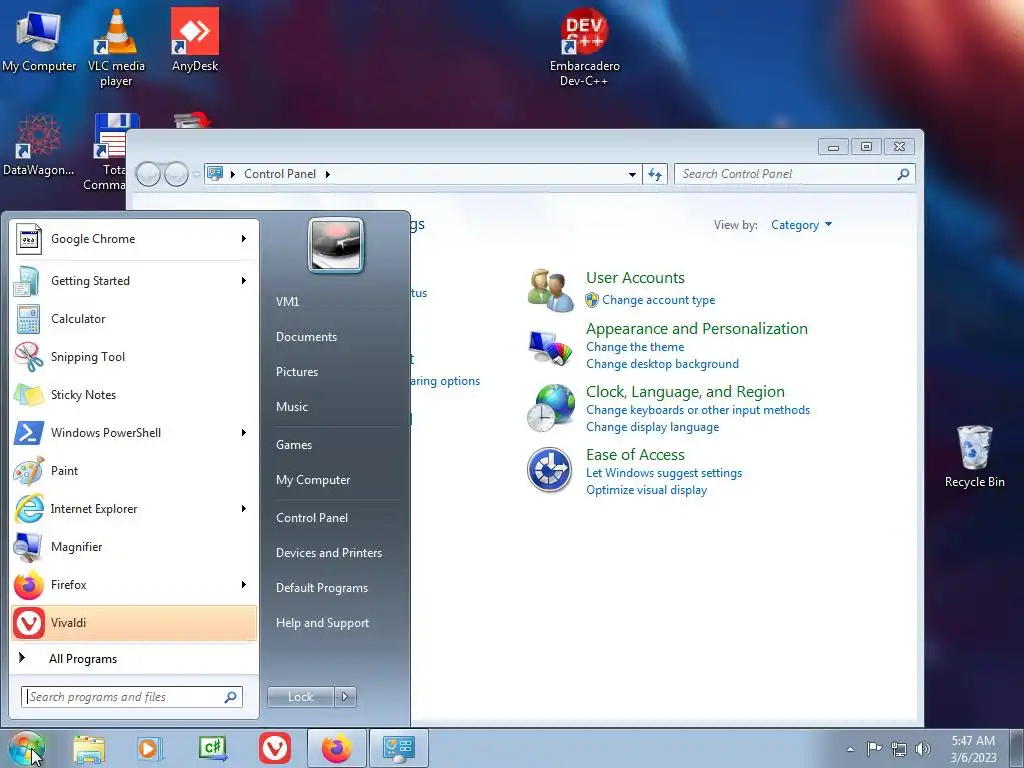
Task: Launch Windows PowerShell from Start menu
Action: click(134, 432)
